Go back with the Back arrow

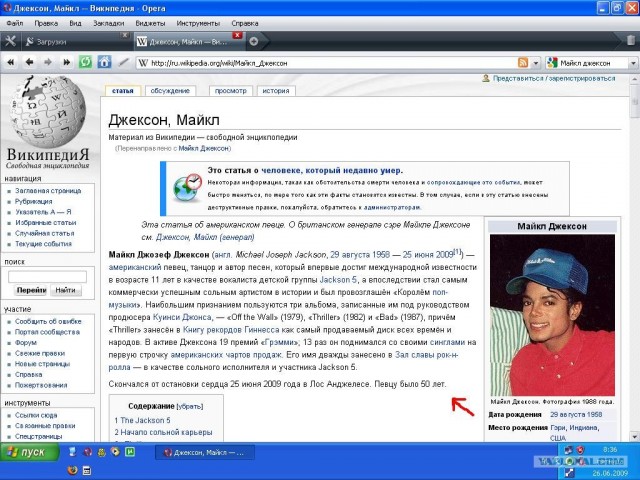point(29,62)
